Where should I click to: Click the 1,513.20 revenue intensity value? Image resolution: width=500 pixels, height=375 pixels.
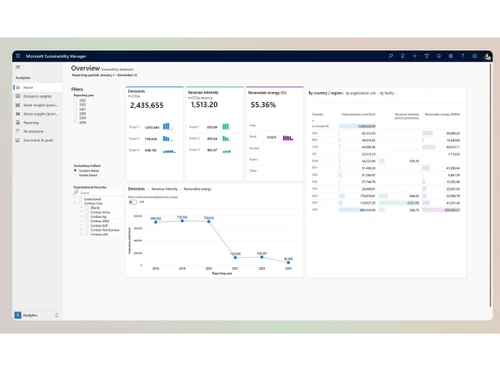(x=204, y=105)
